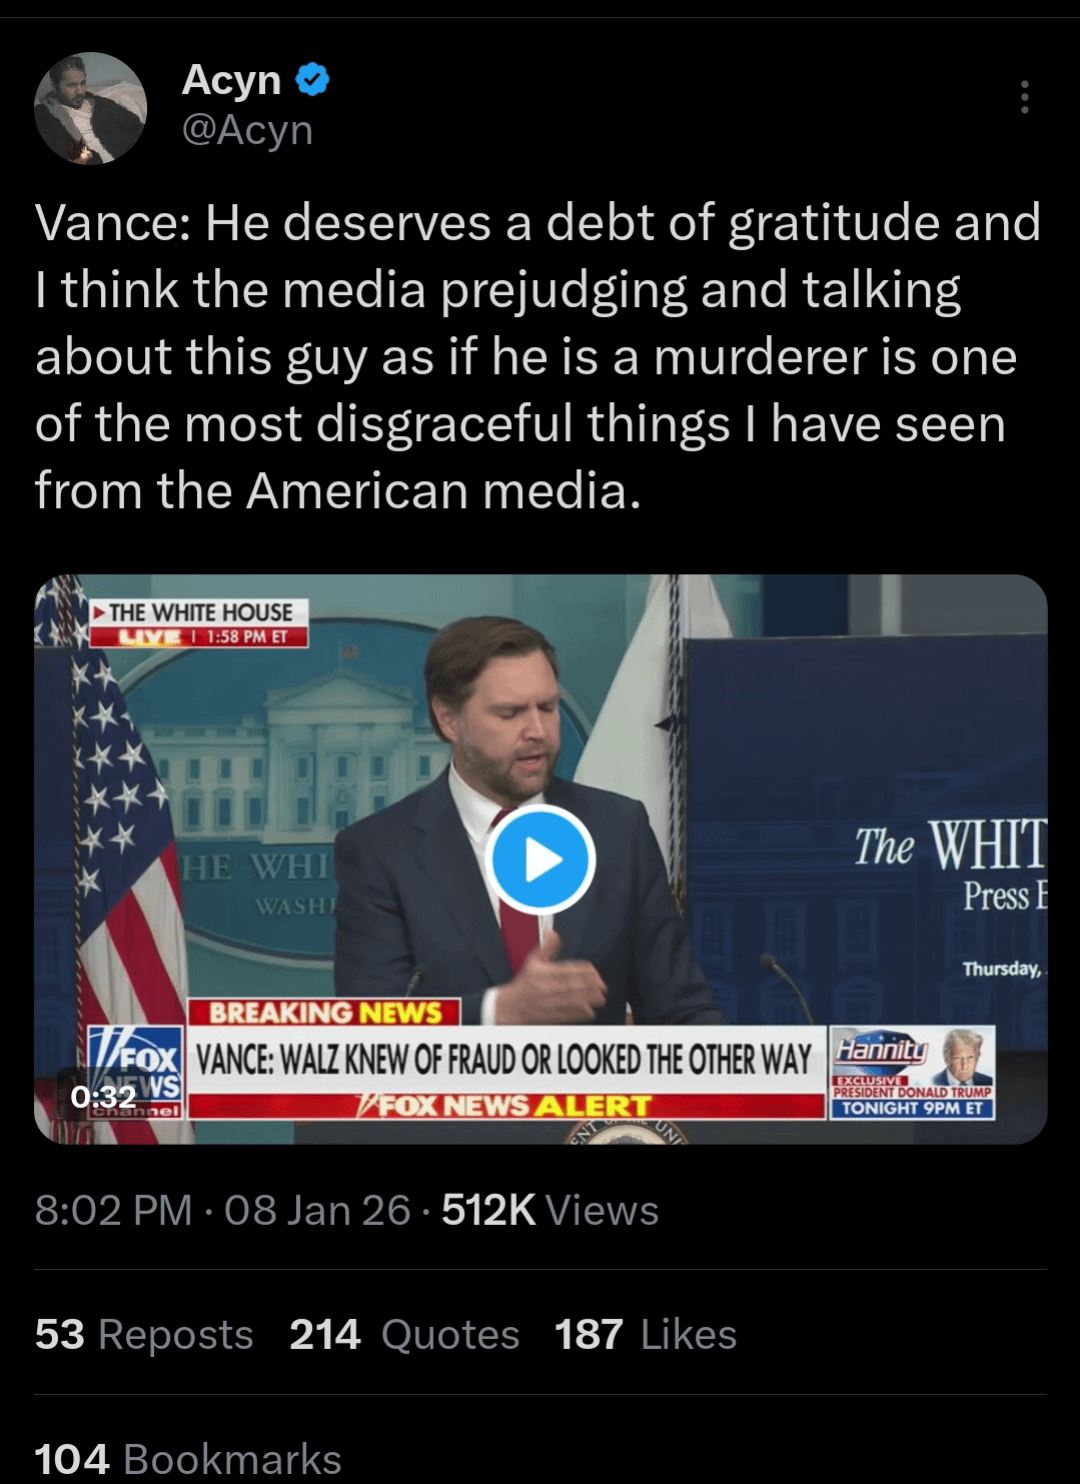
Task: Open the @Acyn handle link
Action: 247,130
